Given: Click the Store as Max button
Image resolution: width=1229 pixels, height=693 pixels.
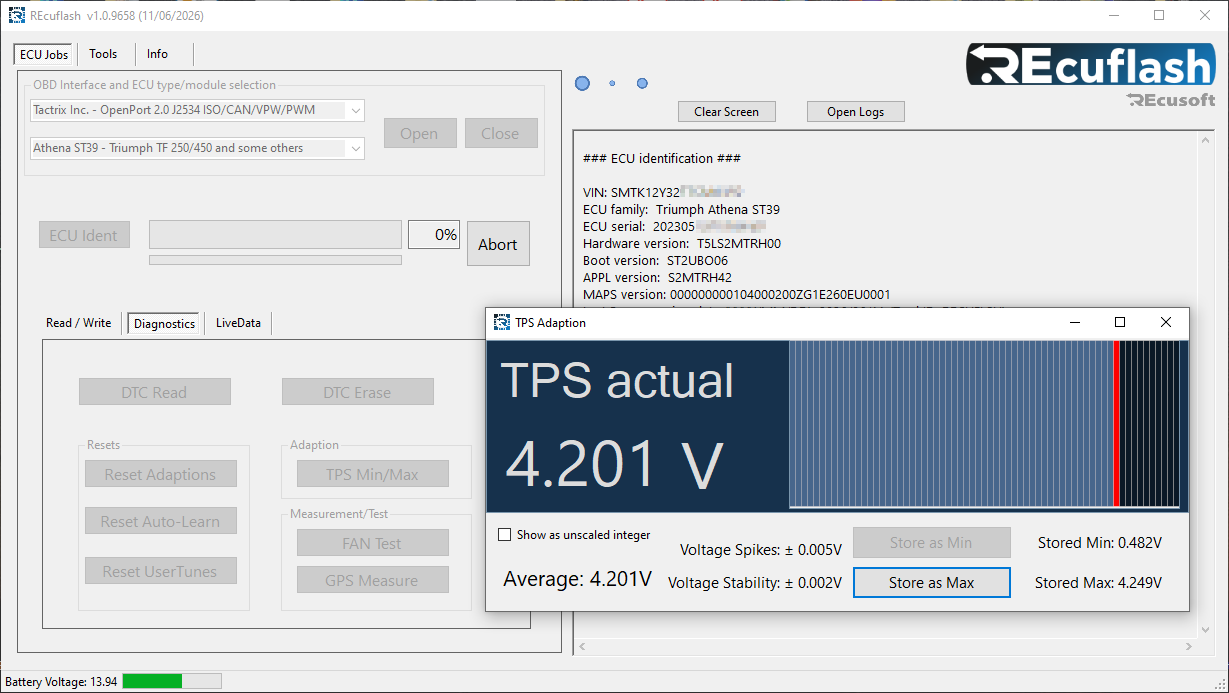Looking at the screenshot, I should tap(932, 582).
